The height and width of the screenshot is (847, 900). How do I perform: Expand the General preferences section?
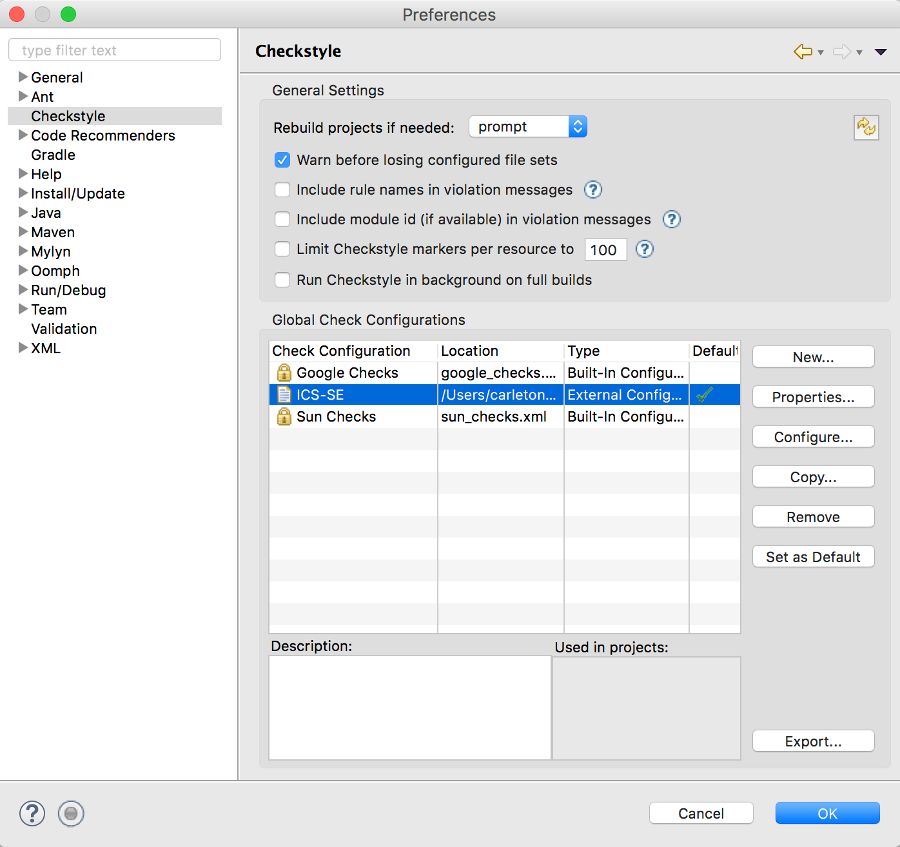(22, 77)
